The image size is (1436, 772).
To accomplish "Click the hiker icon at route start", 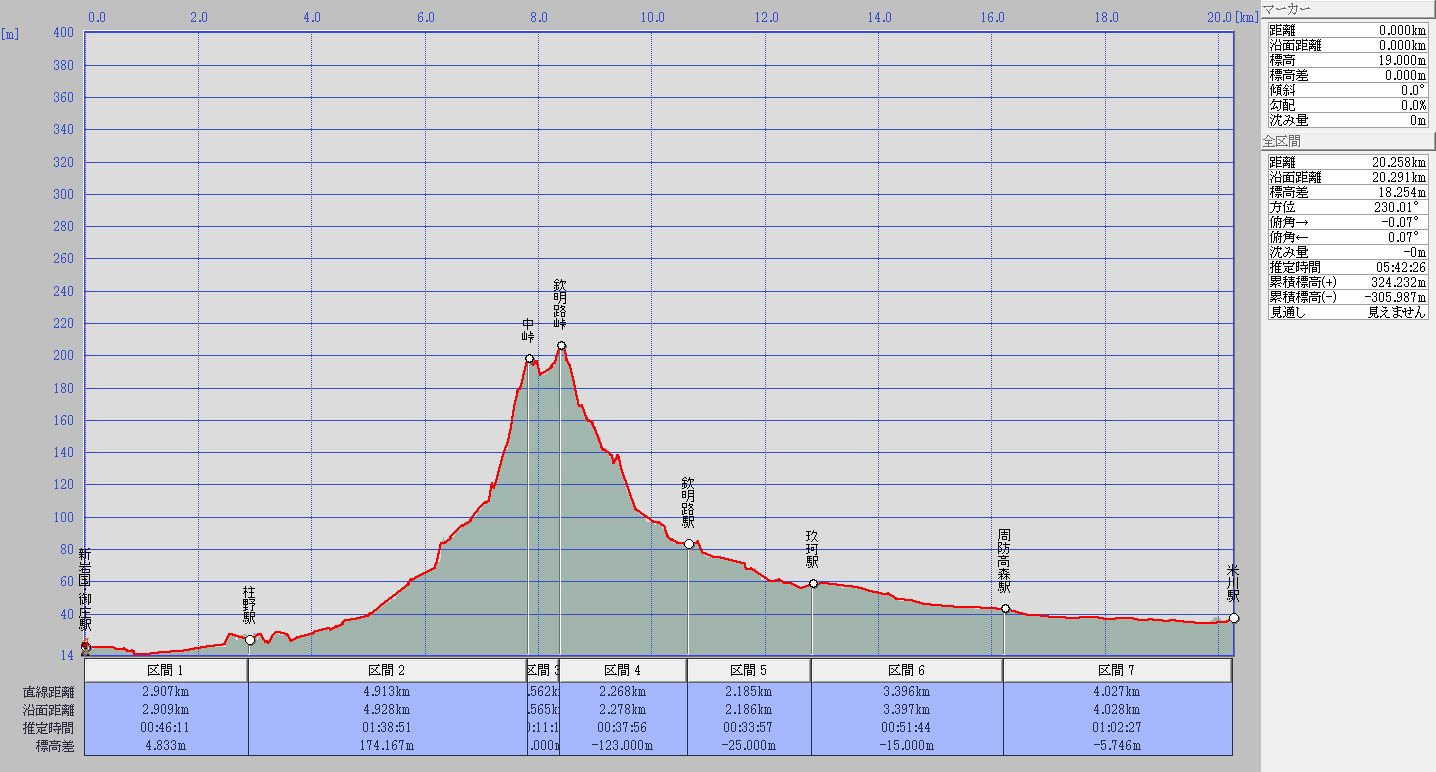I will pos(85,645).
